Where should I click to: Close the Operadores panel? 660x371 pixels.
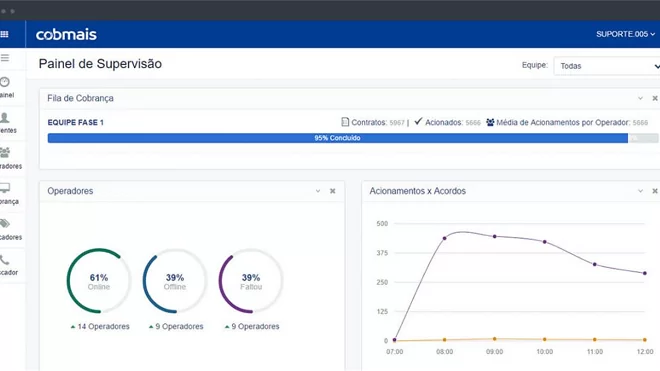[333, 191]
